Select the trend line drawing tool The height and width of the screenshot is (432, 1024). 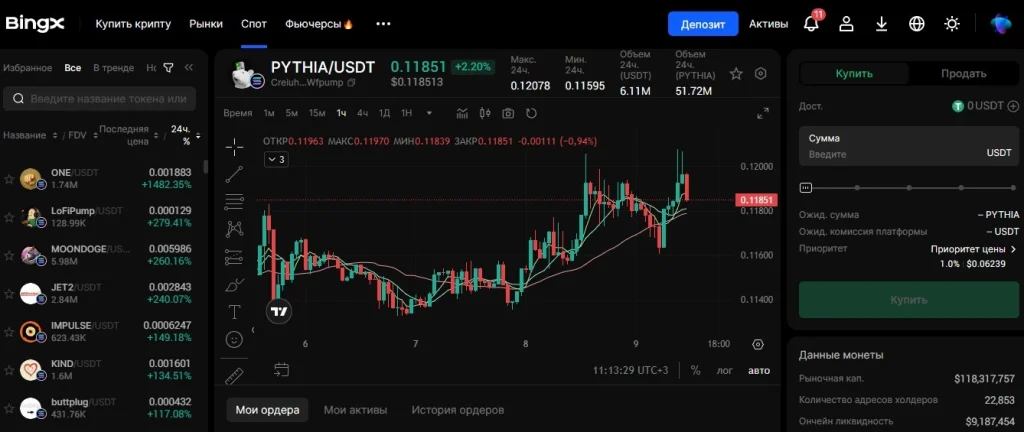coord(234,174)
